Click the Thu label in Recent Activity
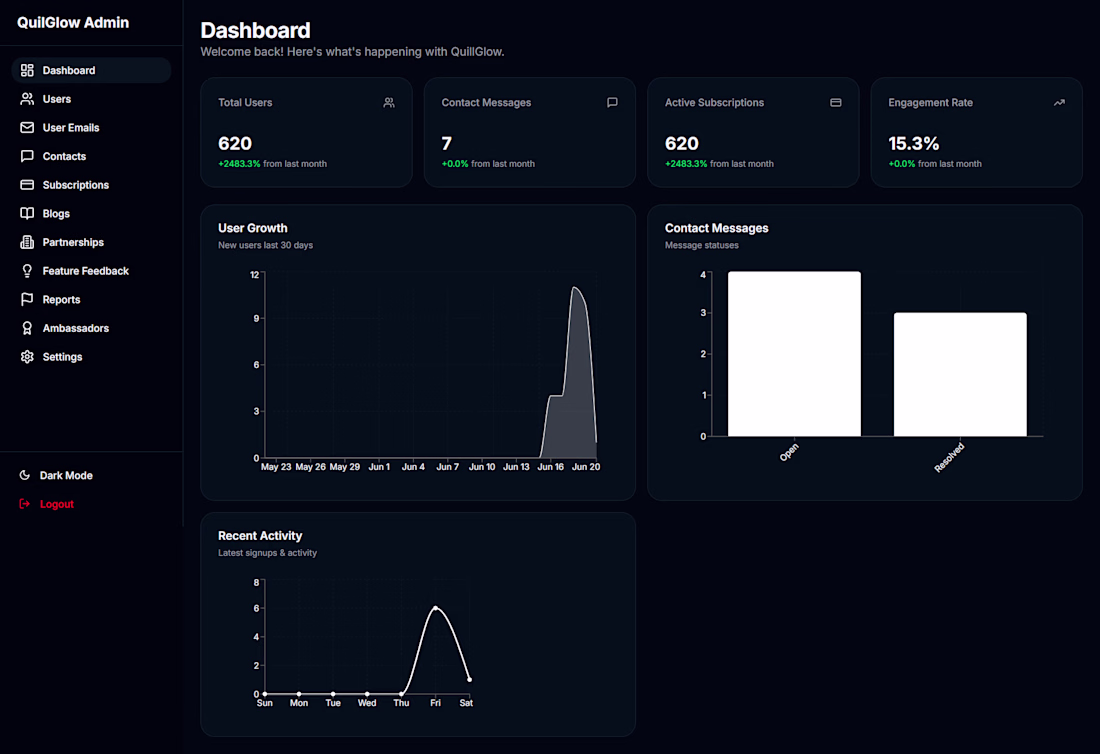The height and width of the screenshot is (754, 1100). [401, 703]
